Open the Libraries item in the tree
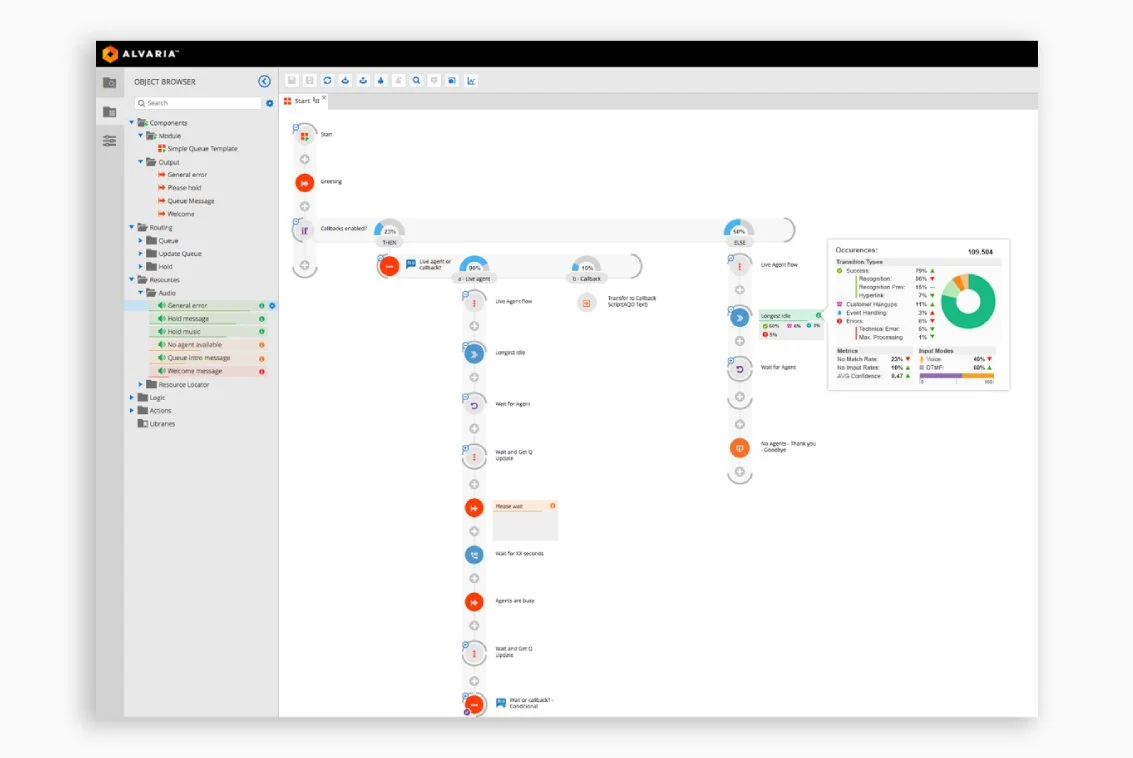 pos(156,423)
